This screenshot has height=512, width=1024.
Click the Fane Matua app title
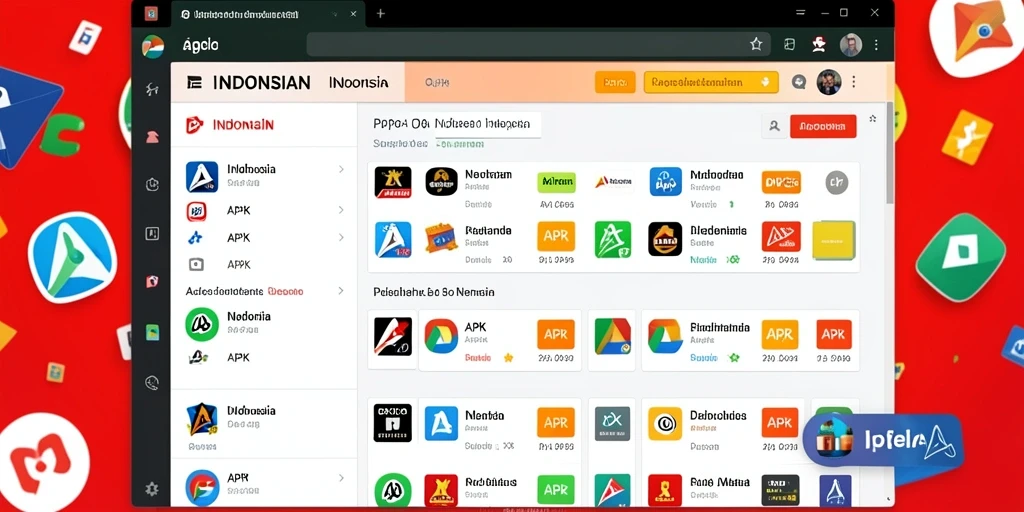click(720, 483)
